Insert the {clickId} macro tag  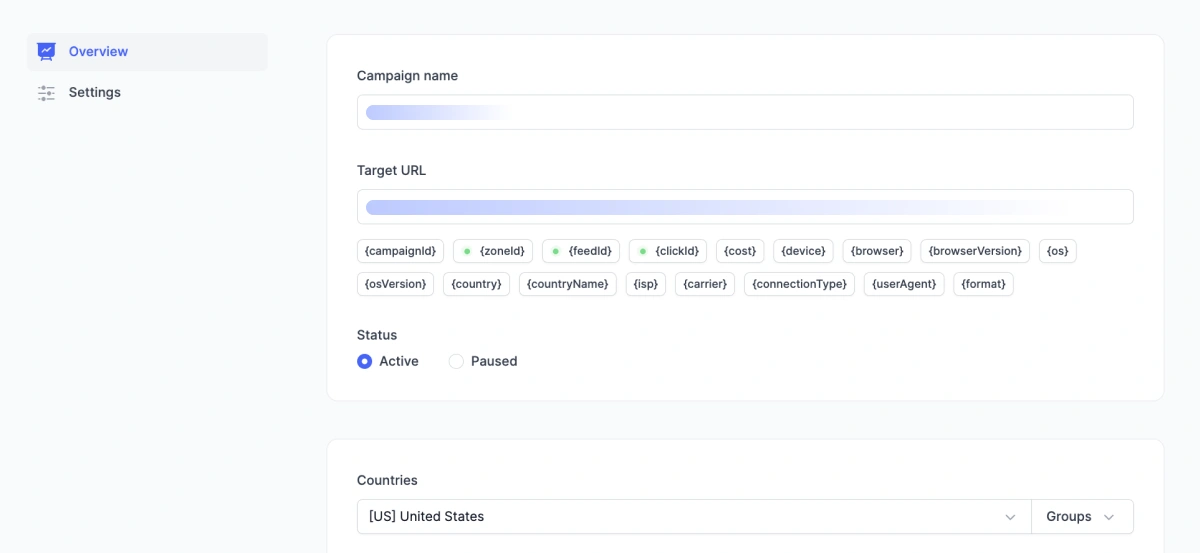point(668,251)
